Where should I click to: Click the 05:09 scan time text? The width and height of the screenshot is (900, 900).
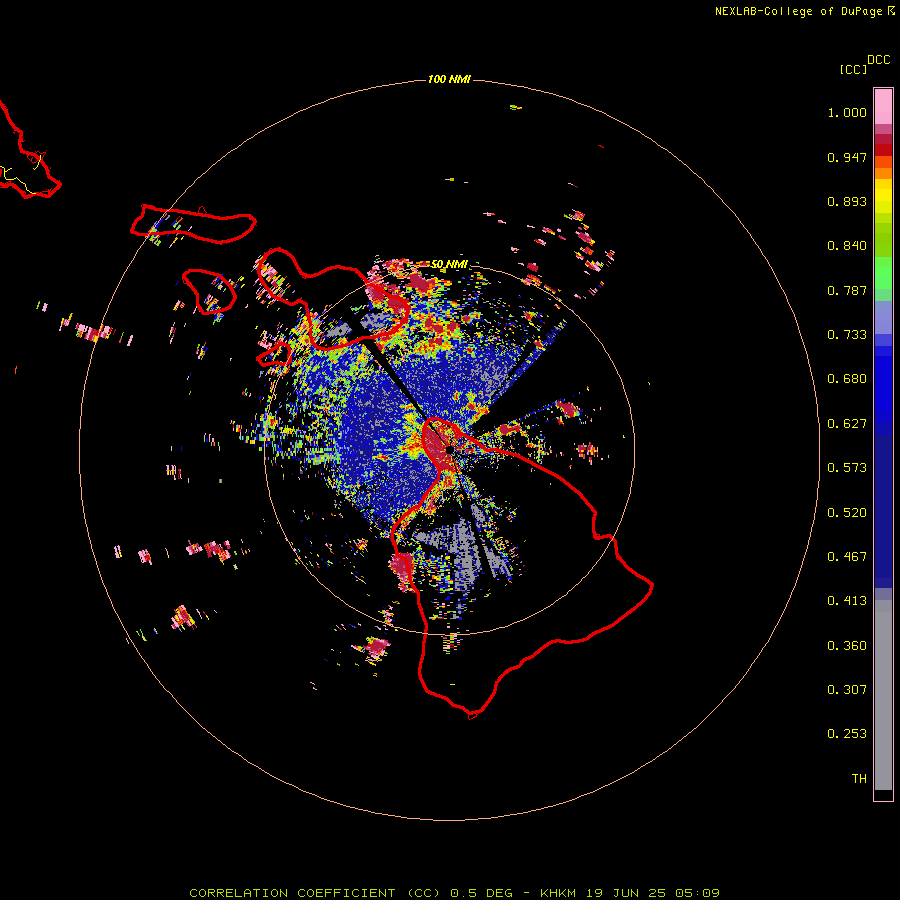[x=696, y=893]
